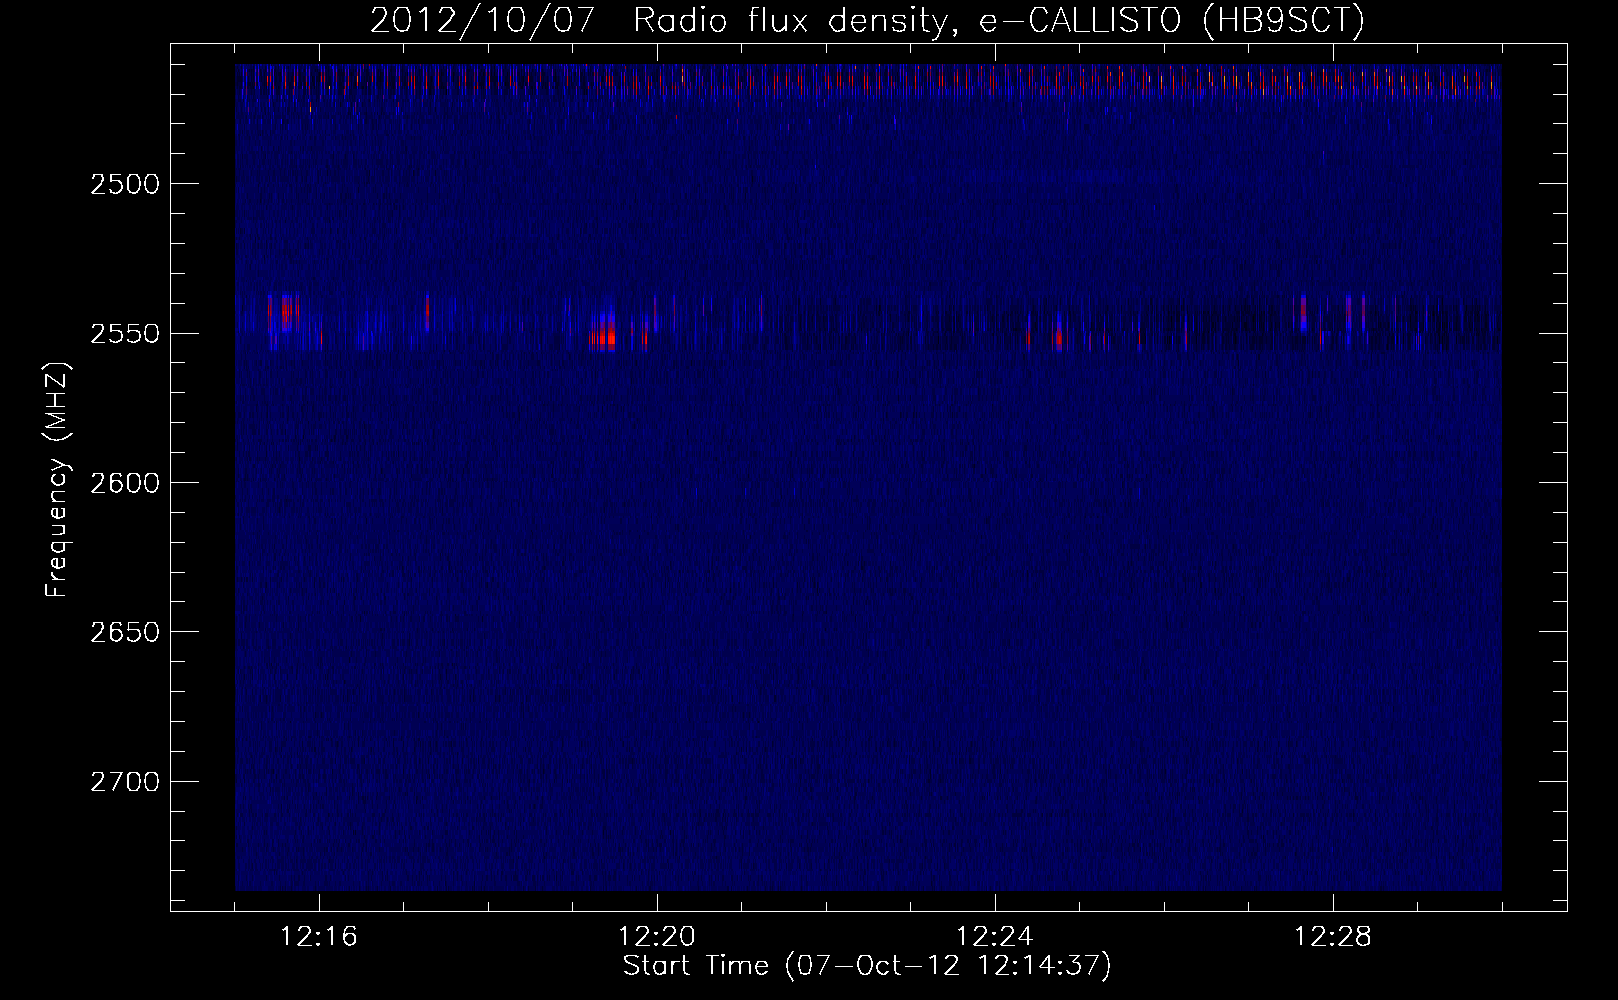Select the 2700 frequency axis label
The height and width of the screenshot is (1000, 1618).
tap(125, 781)
